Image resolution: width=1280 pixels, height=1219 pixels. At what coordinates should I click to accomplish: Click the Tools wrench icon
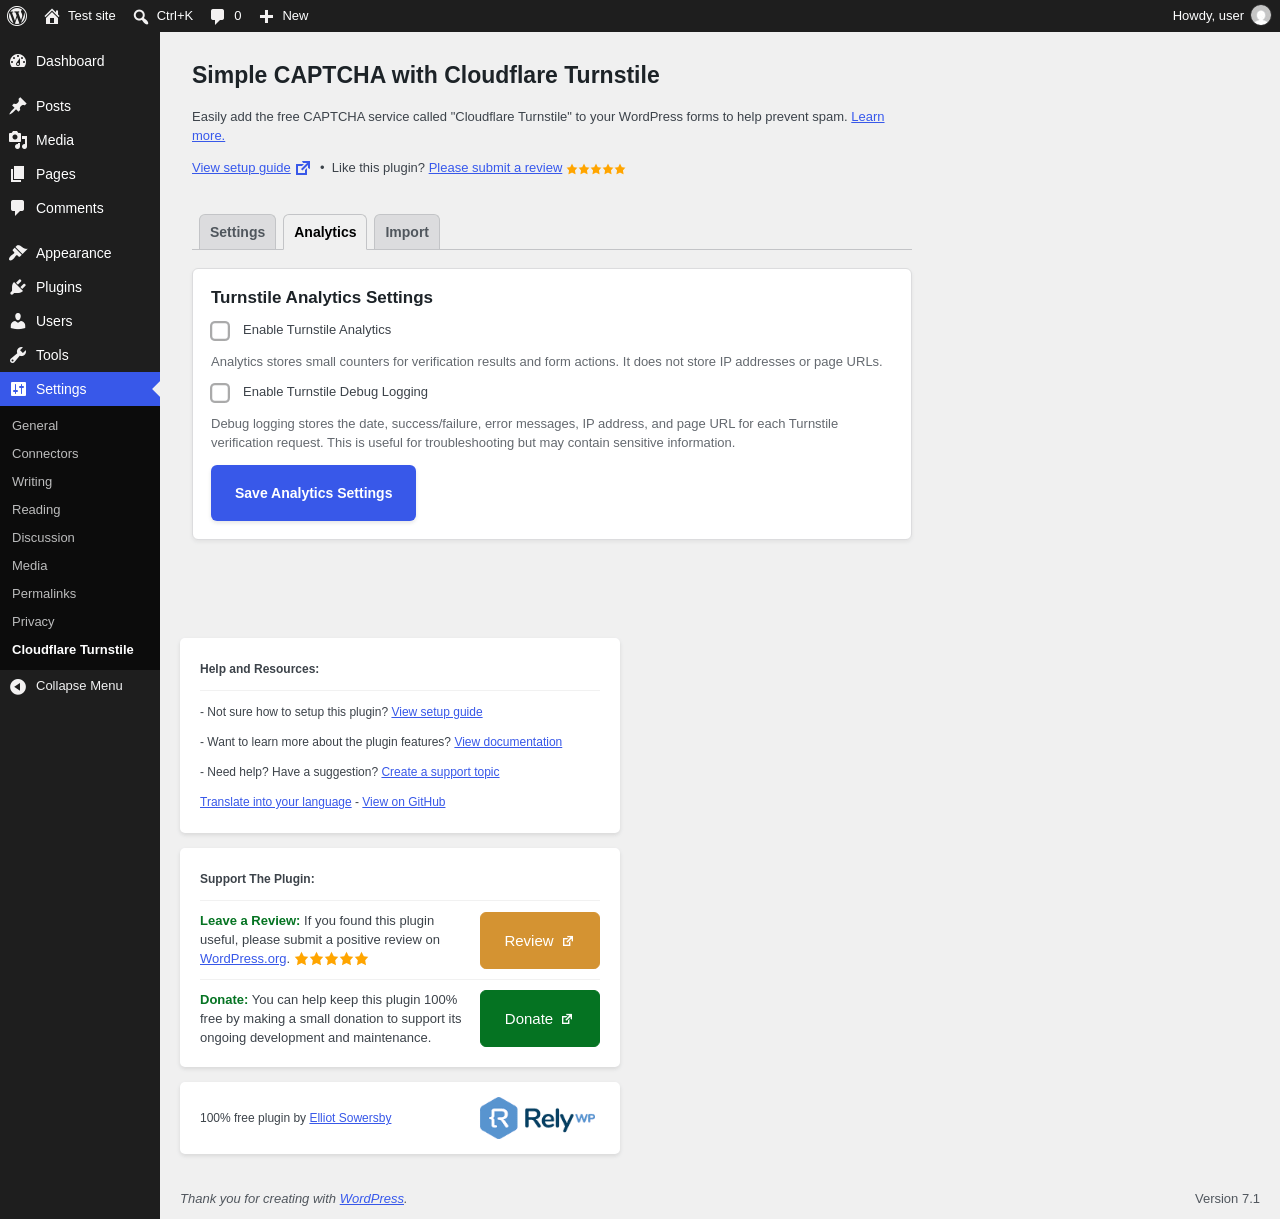(x=18, y=355)
